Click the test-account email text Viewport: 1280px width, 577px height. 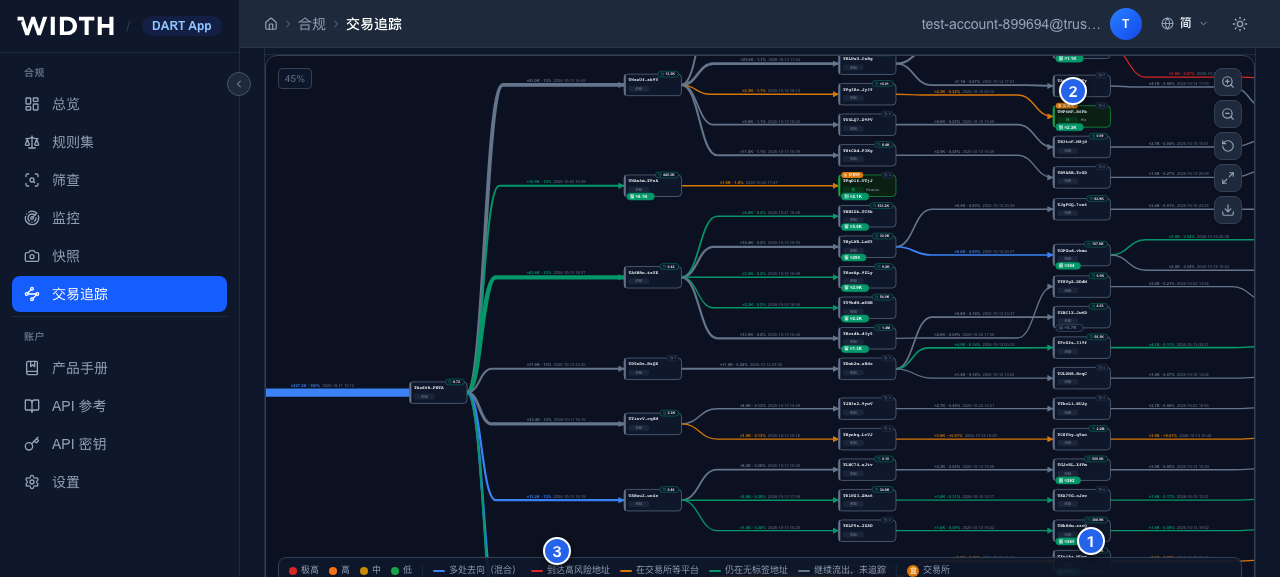coord(1011,24)
